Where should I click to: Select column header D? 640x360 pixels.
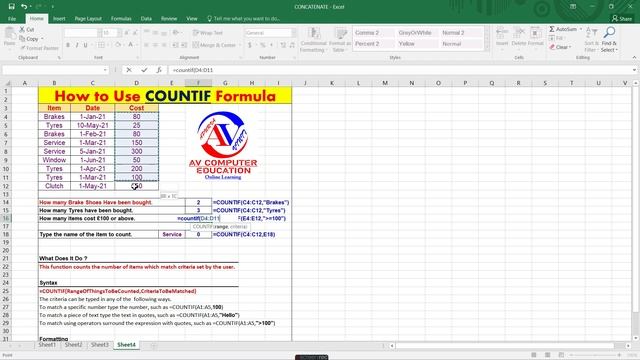coord(137,83)
